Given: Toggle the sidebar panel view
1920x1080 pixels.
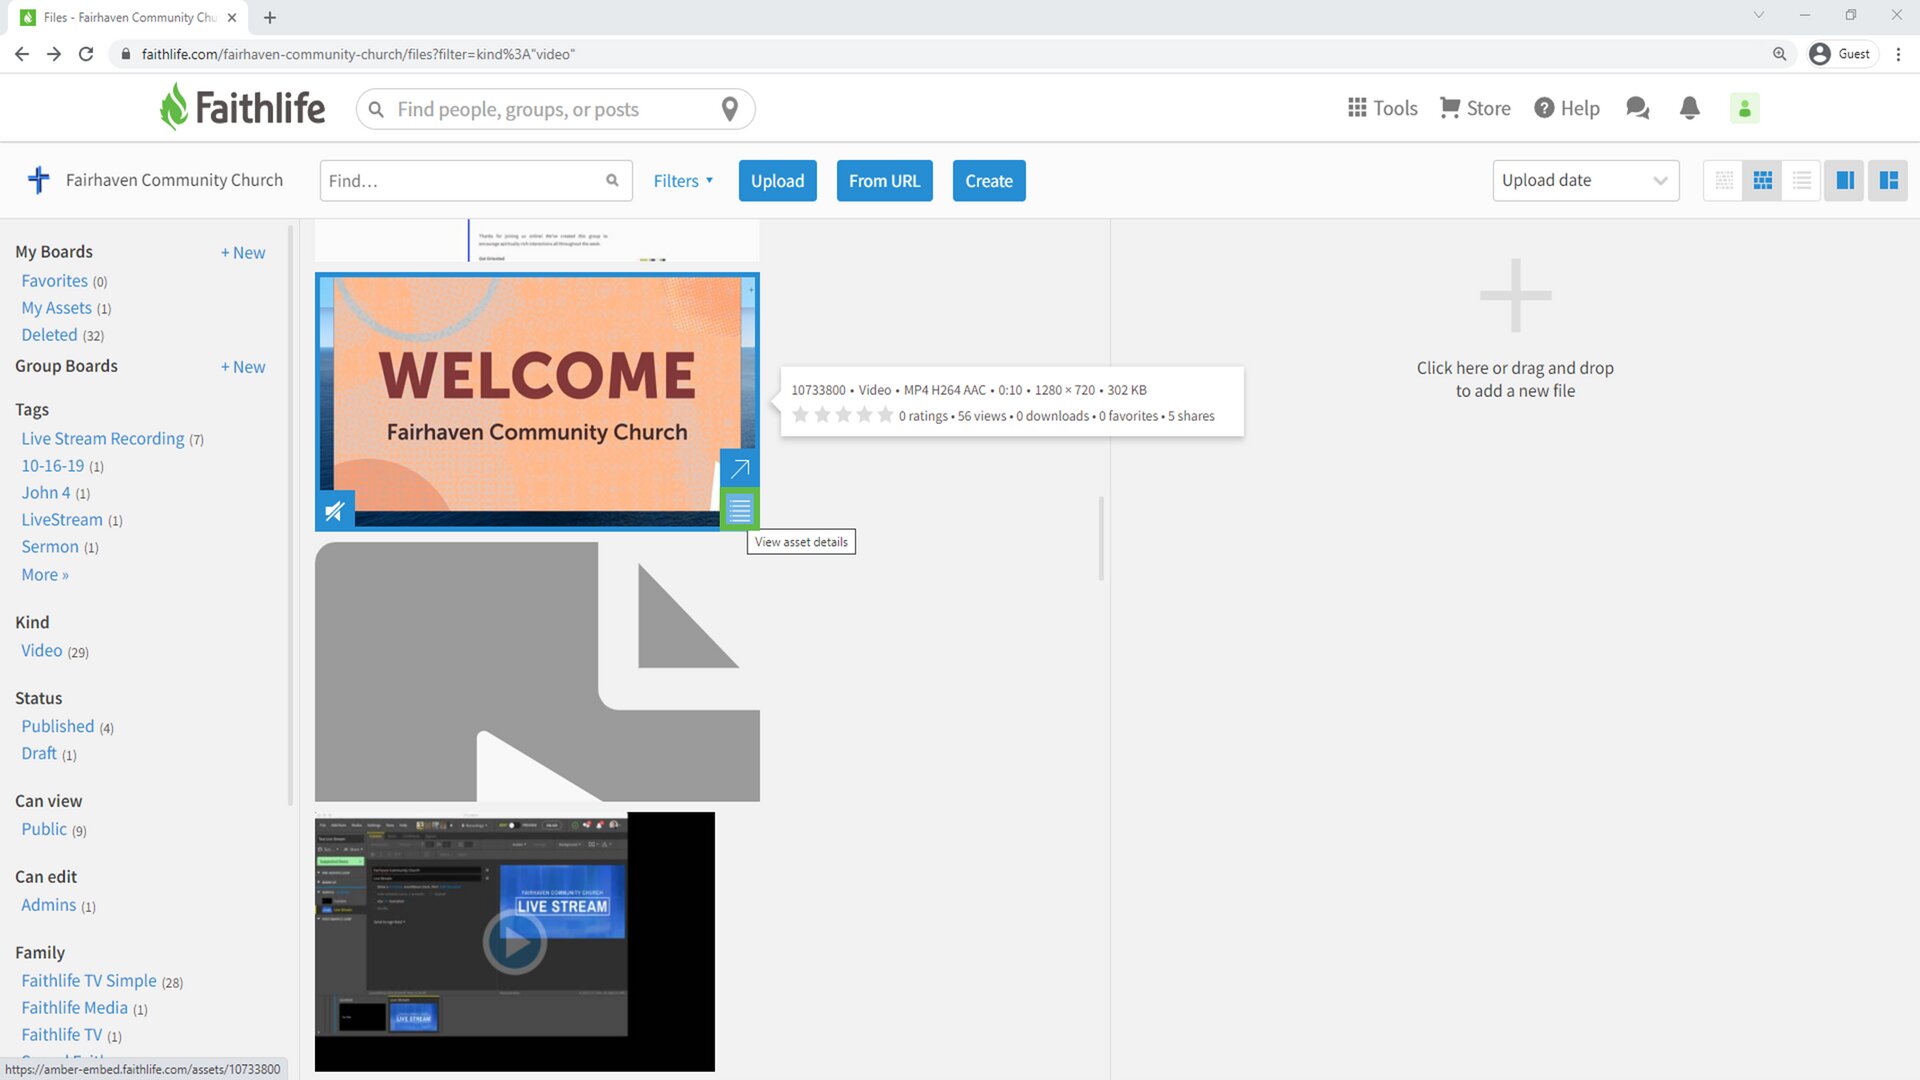Looking at the screenshot, I should tap(1845, 180).
